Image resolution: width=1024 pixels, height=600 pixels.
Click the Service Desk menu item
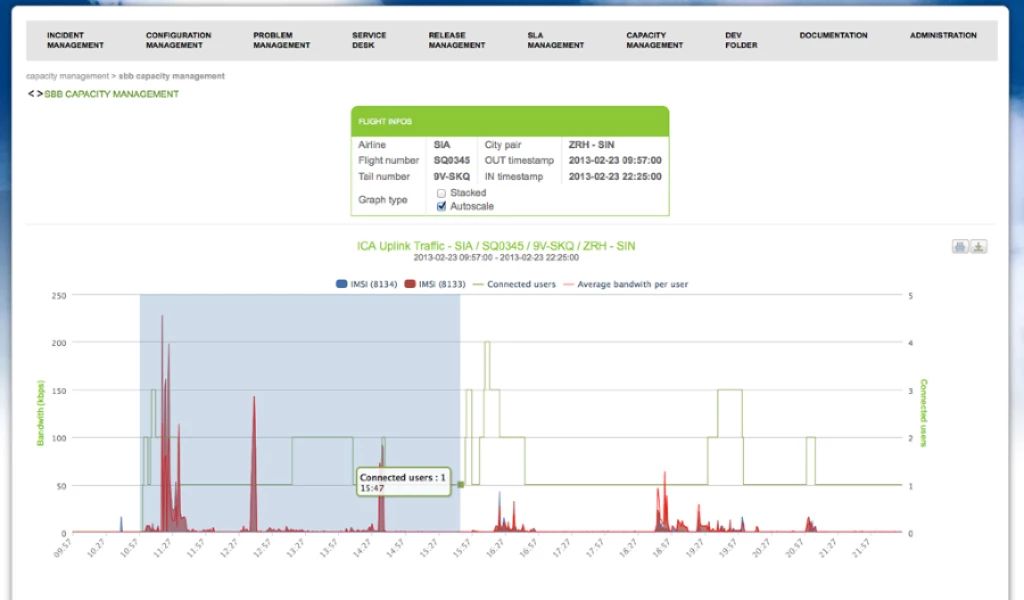click(x=369, y=40)
